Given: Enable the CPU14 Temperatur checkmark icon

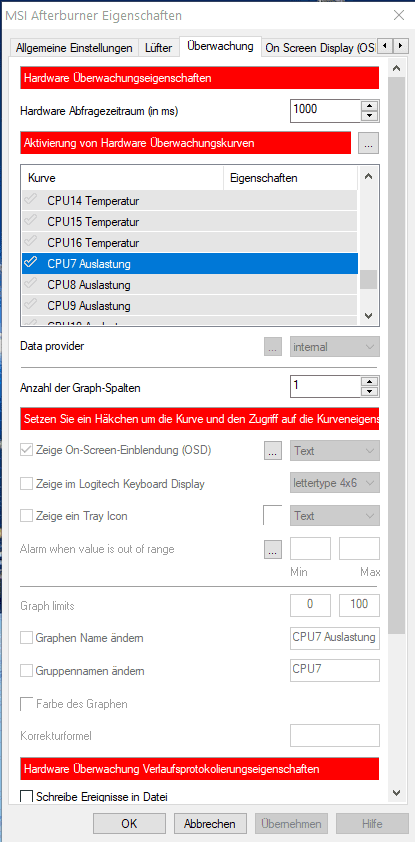Looking at the screenshot, I should (x=31, y=200).
